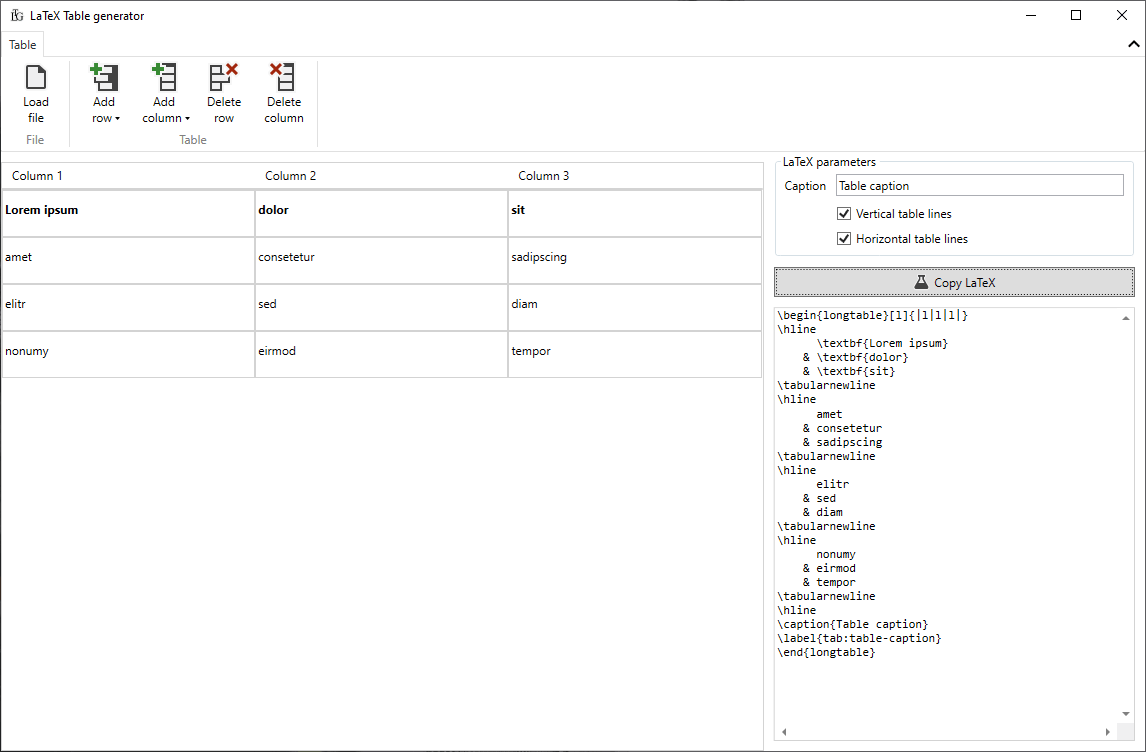The width and height of the screenshot is (1146, 752).
Task: Collapse the ribbon with the chevron
Action: (1133, 44)
